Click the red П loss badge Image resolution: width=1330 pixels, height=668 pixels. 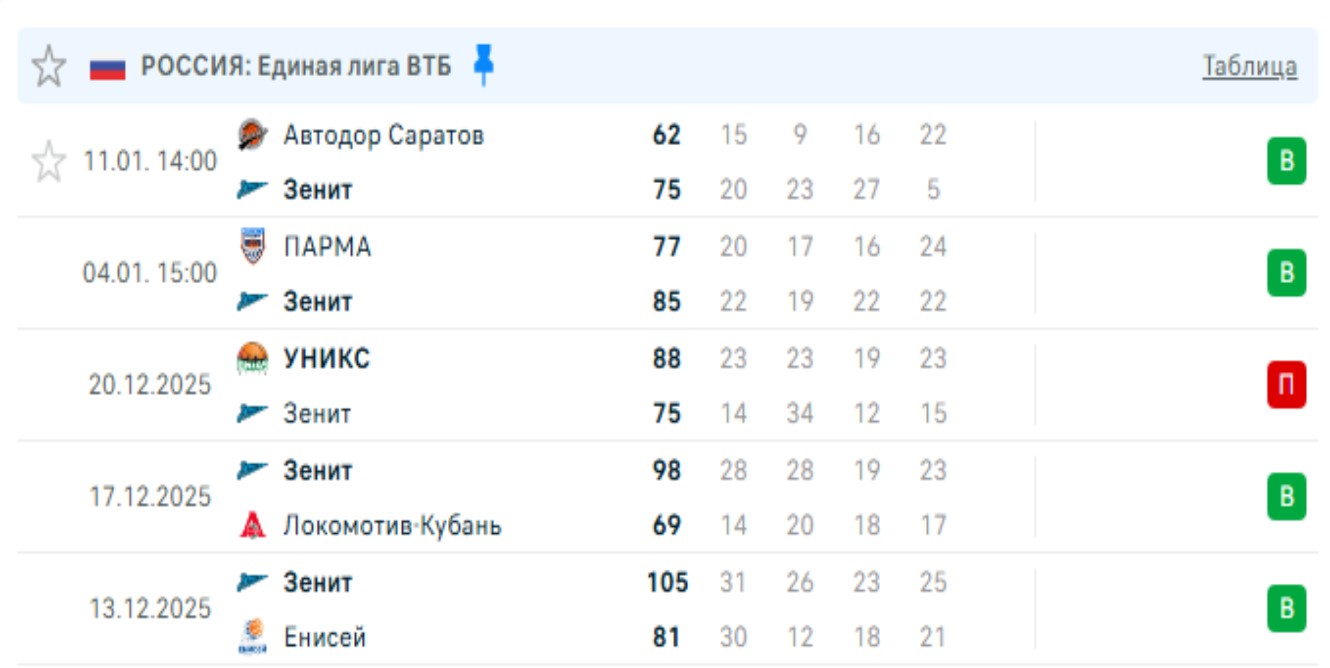click(x=1286, y=386)
